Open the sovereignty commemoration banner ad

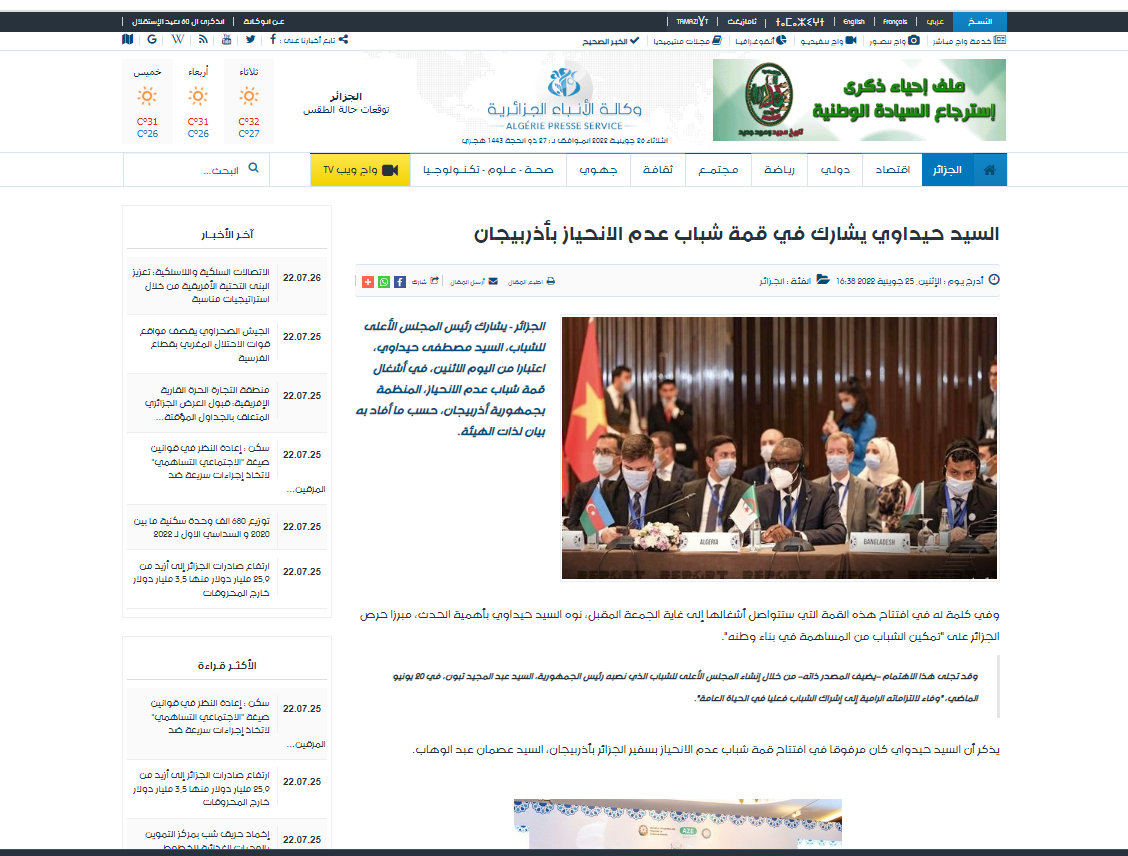click(859, 100)
